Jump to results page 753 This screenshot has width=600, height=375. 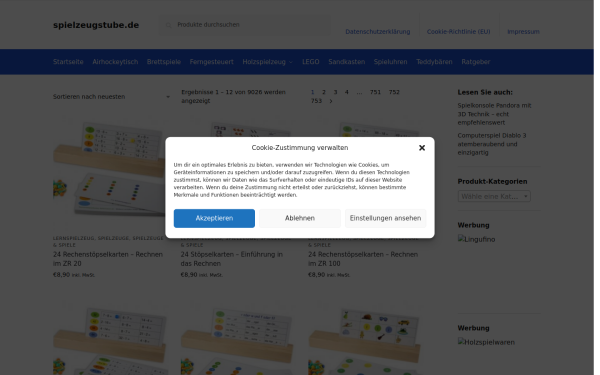click(316, 101)
